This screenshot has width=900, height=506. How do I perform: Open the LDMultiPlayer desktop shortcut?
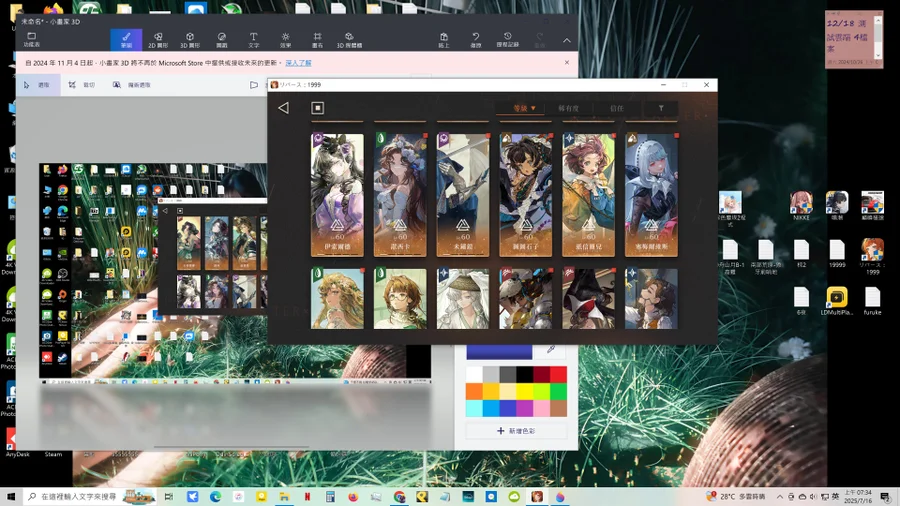tap(837, 301)
